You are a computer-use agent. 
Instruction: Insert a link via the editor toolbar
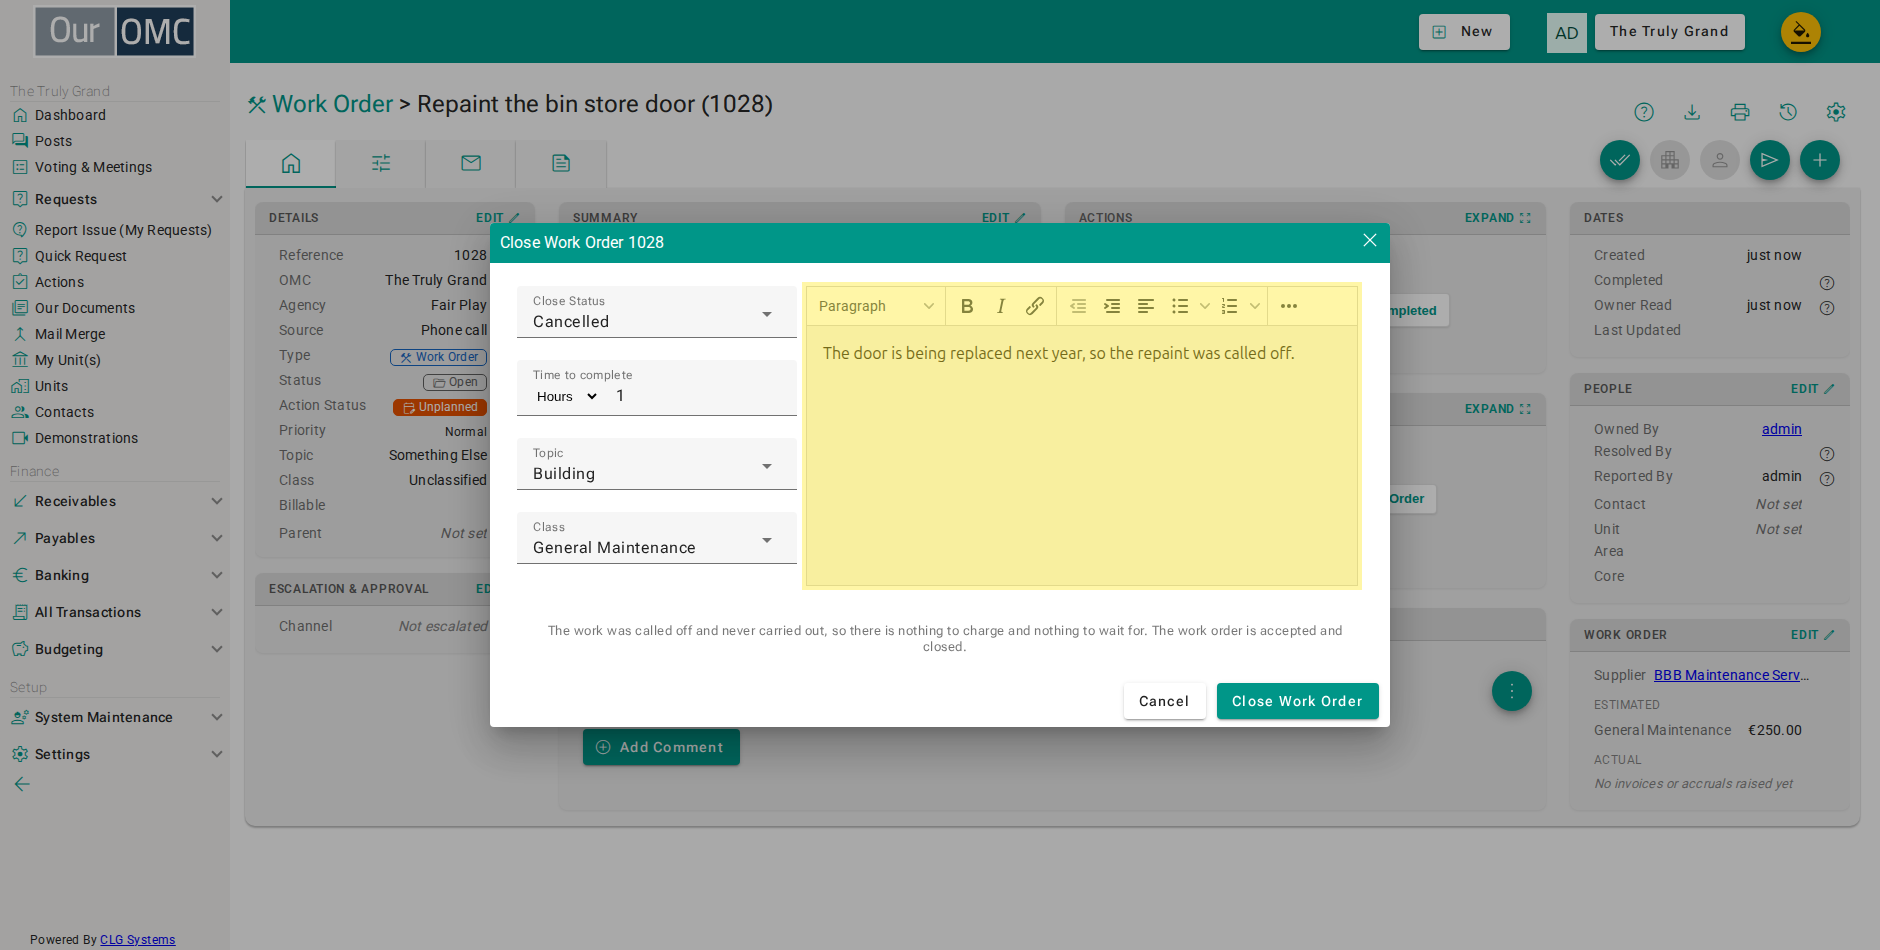[x=1035, y=306]
